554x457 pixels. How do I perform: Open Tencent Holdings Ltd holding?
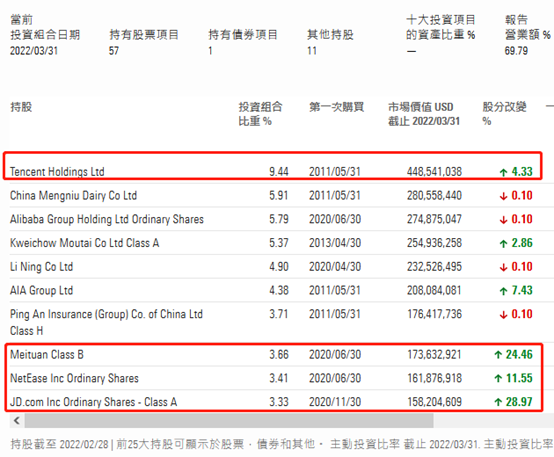tap(57, 172)
